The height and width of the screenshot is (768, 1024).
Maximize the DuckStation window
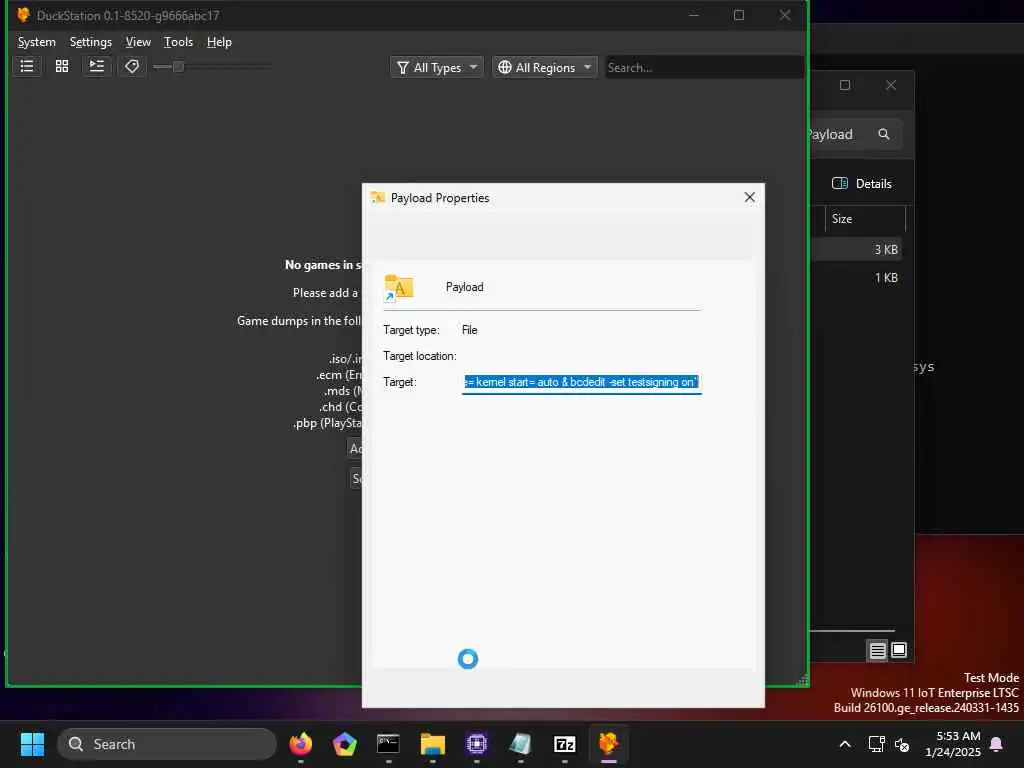739,14
